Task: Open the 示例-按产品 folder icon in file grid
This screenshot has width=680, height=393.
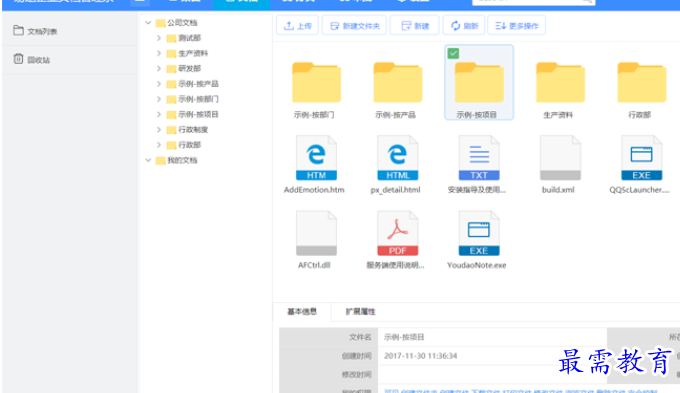Action: (398, 82)
